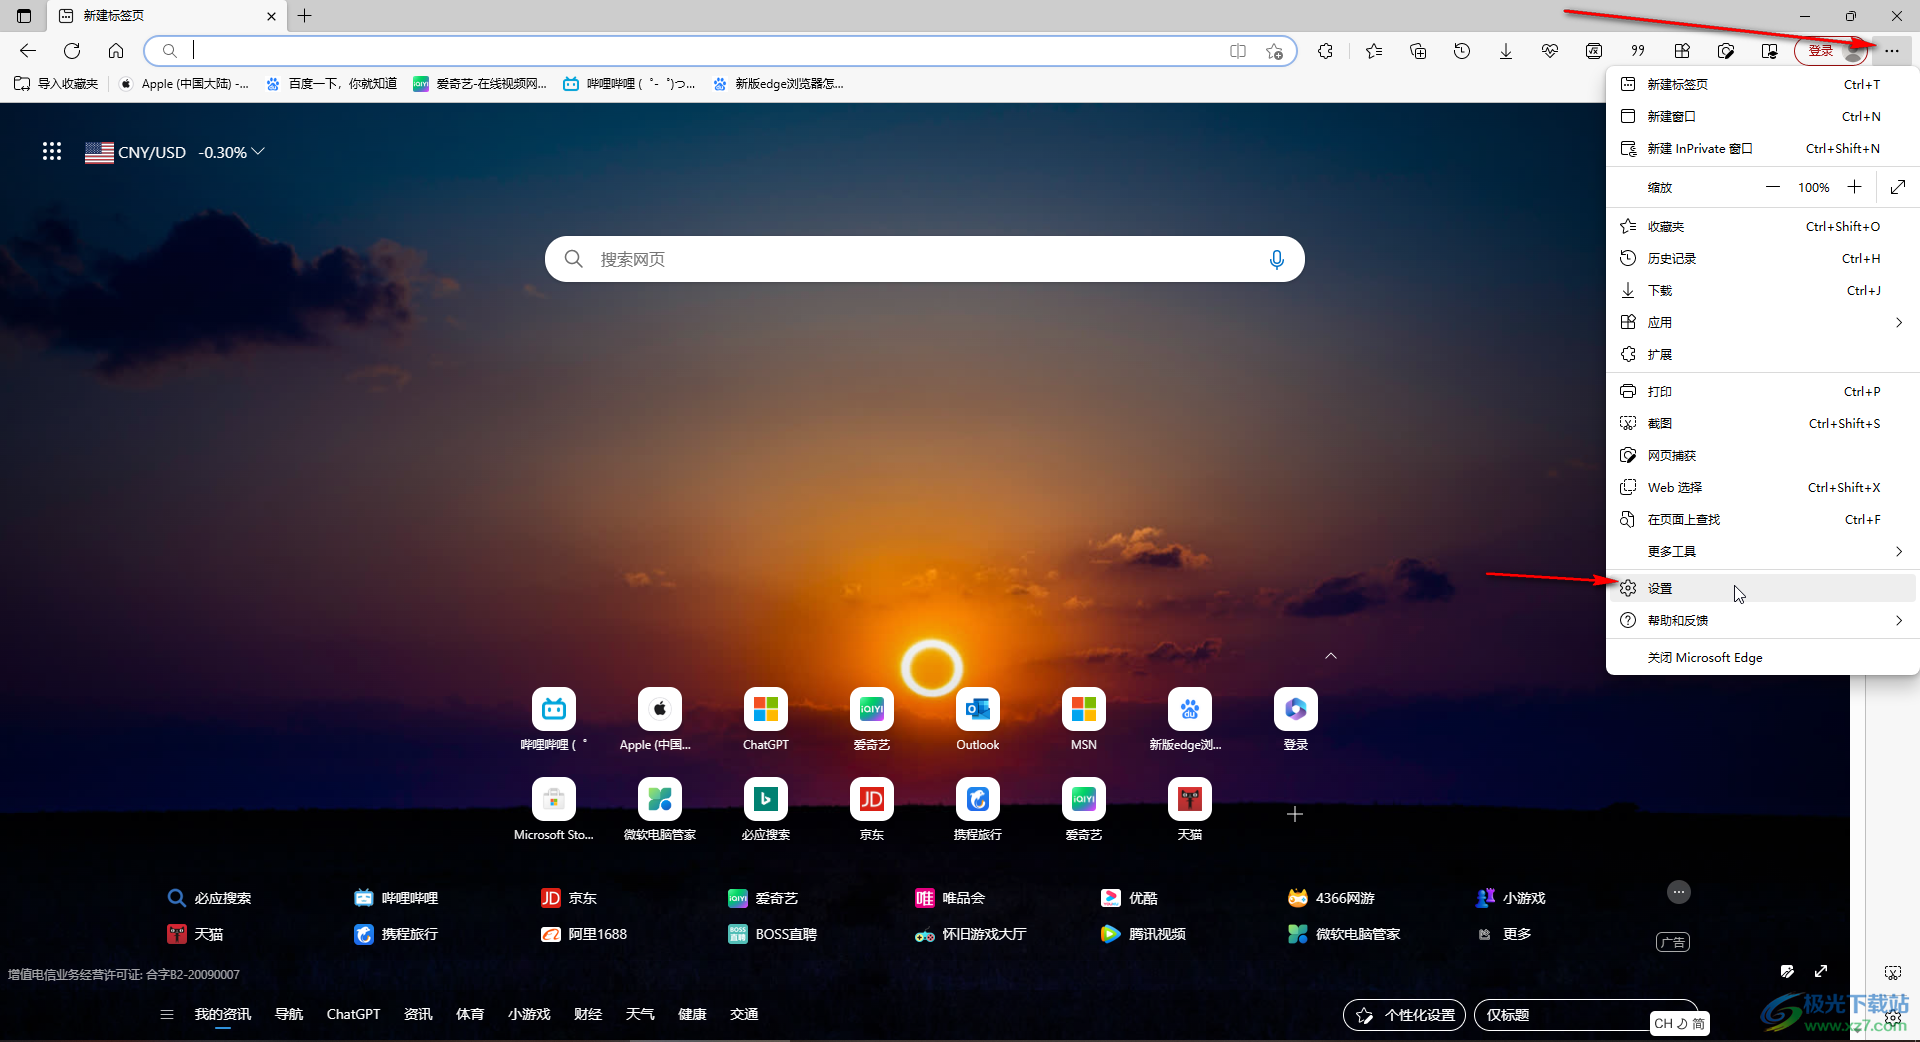Open a new tab with plus button
This screenshot has width=1920, height=1042.
coord(305,16)
